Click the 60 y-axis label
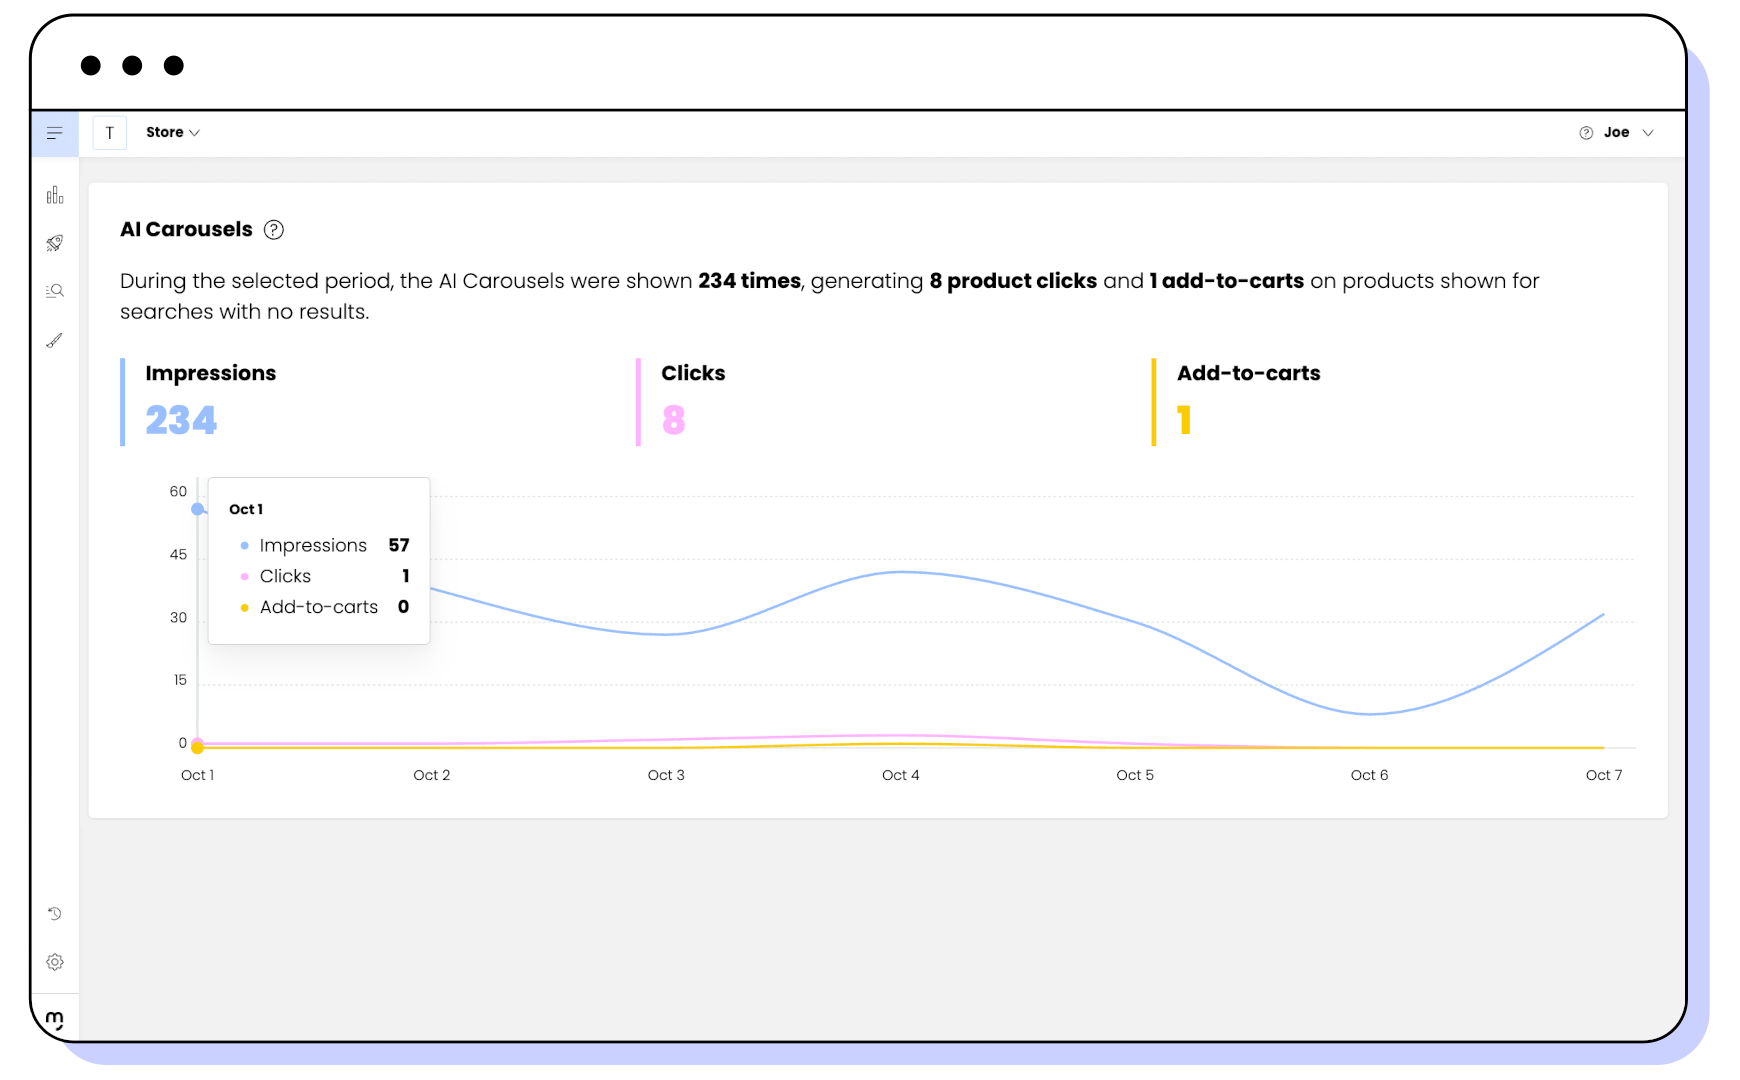The image size is (1740, 1080). 178,492
